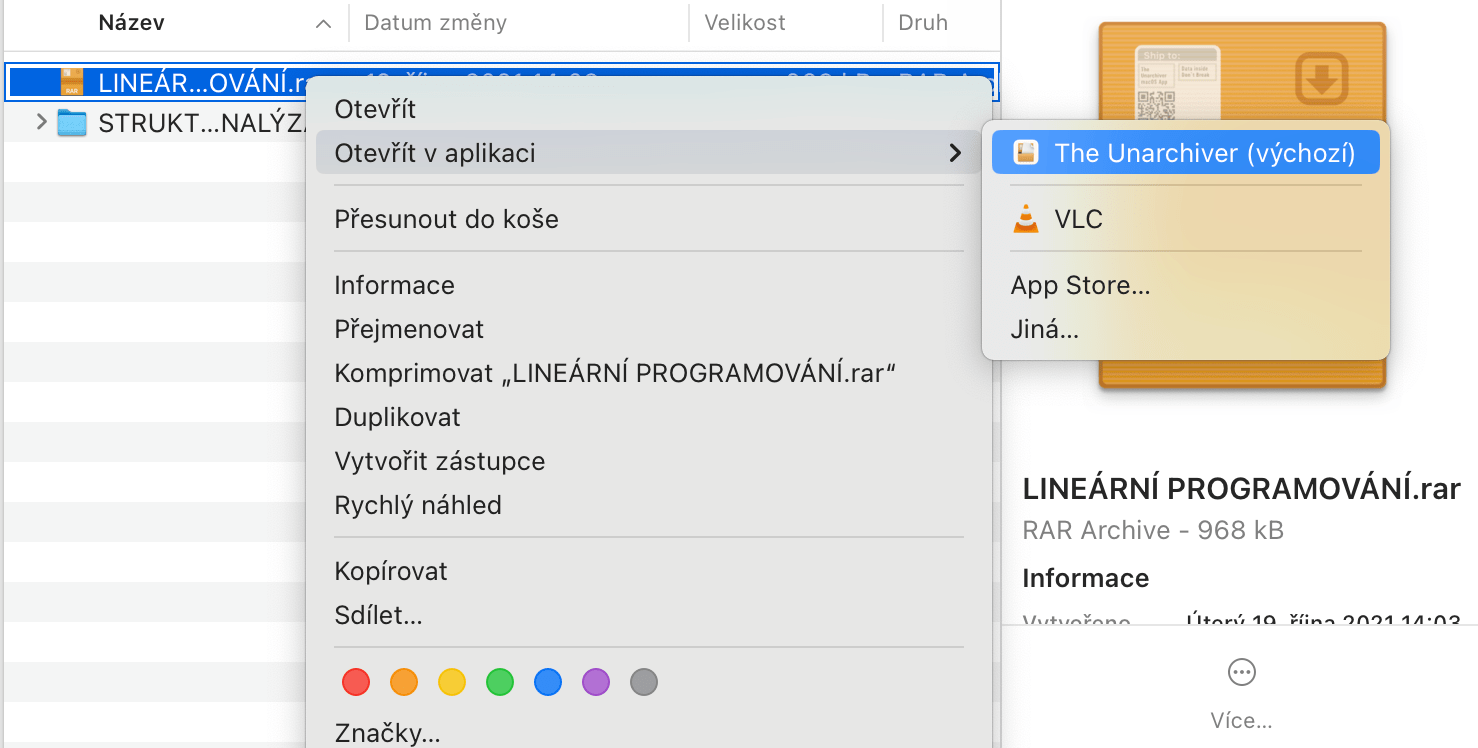1478x748 pixels.
Task: Pick the blue color tag
Action: (x=548, y=683)
